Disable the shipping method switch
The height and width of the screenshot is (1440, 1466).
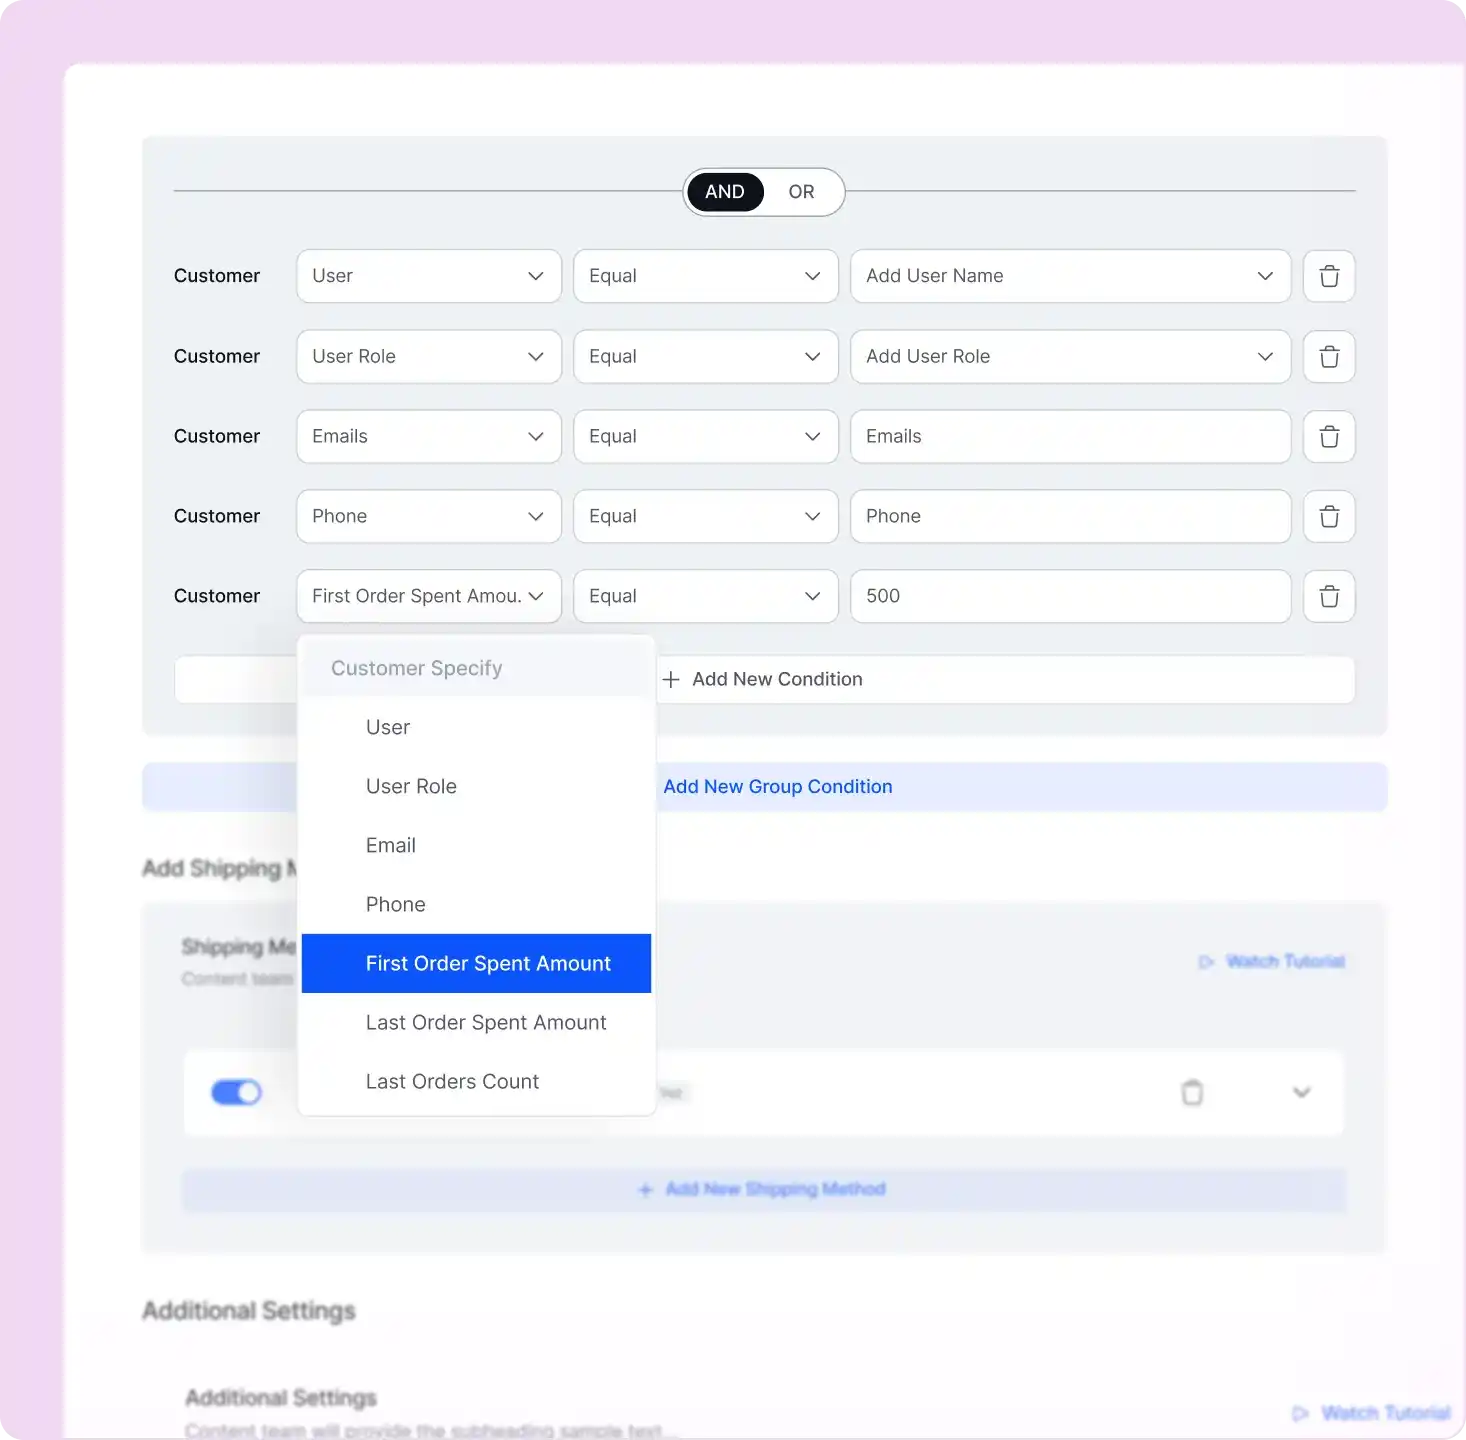tap(236, 1093)
